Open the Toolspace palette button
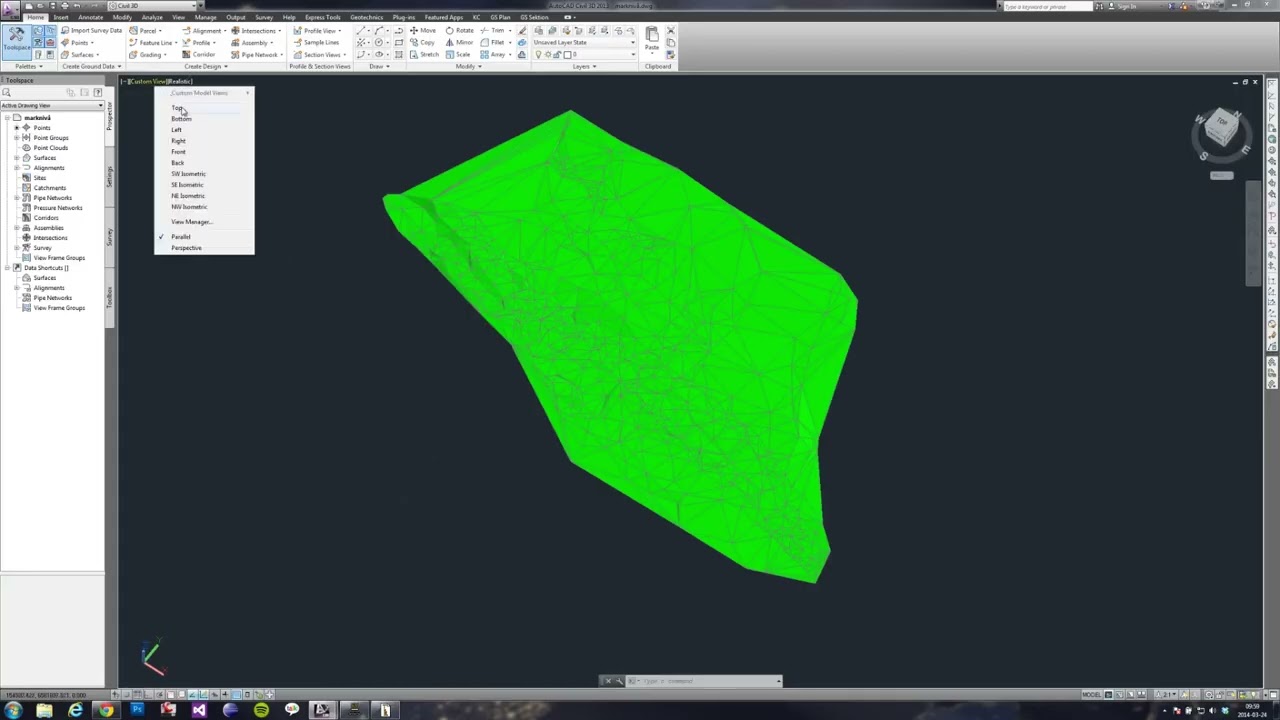Screen dimensions: 1280x720 [16, 40]
